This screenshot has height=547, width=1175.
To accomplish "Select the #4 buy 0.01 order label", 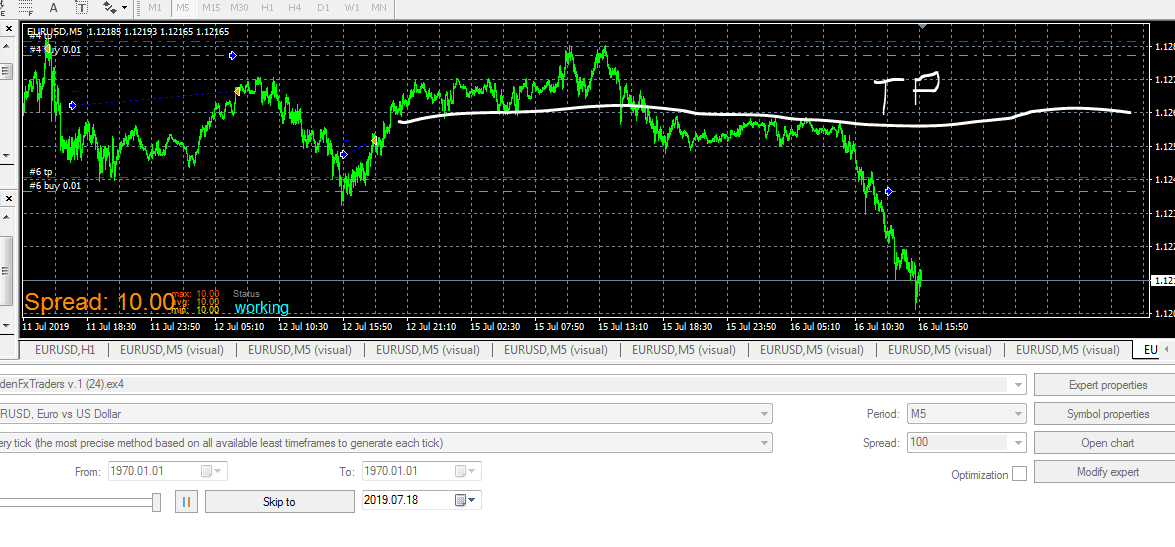I will (x=55, y=49).
